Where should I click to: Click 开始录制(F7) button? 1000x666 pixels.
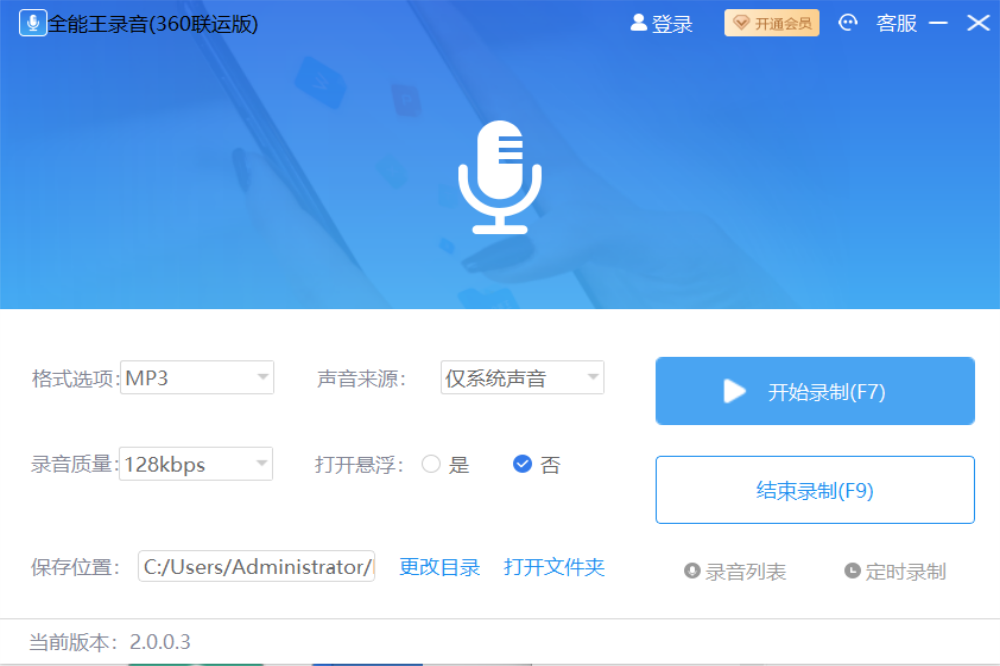point(815,391)
